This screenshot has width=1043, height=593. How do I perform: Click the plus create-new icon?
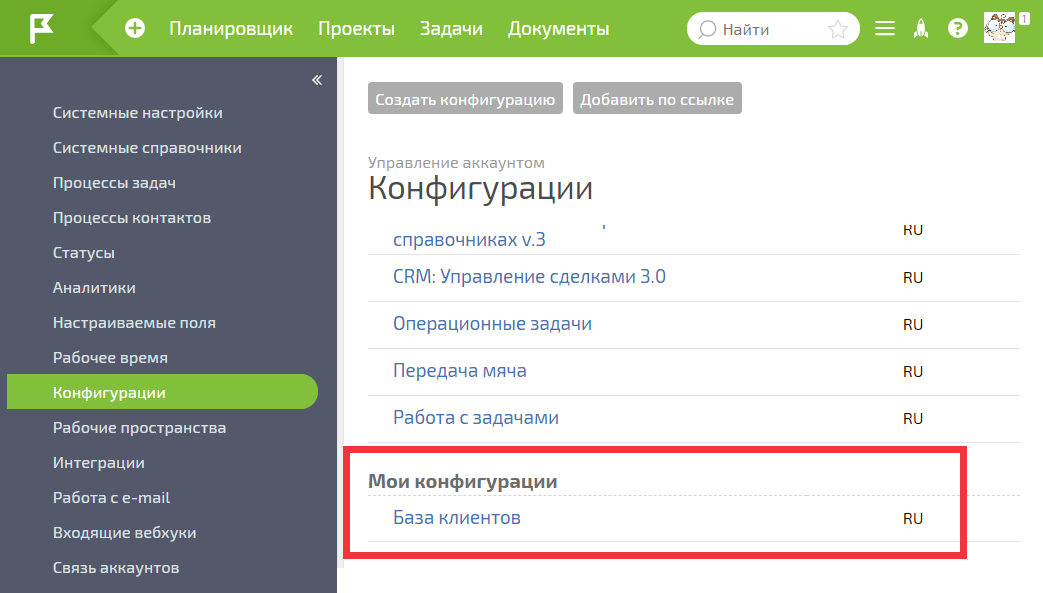[x=135, y=29]
